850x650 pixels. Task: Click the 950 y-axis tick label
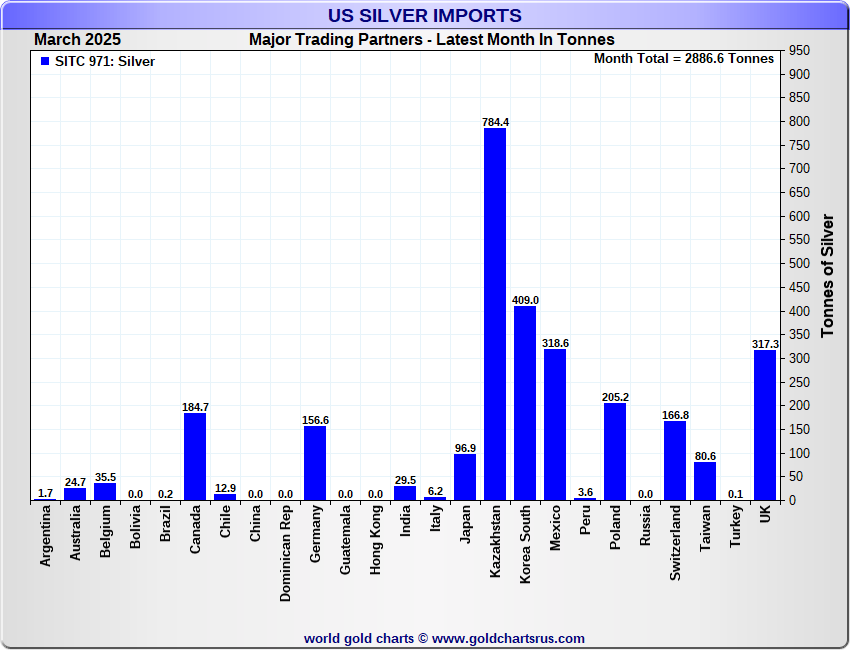tap(799, 50)
